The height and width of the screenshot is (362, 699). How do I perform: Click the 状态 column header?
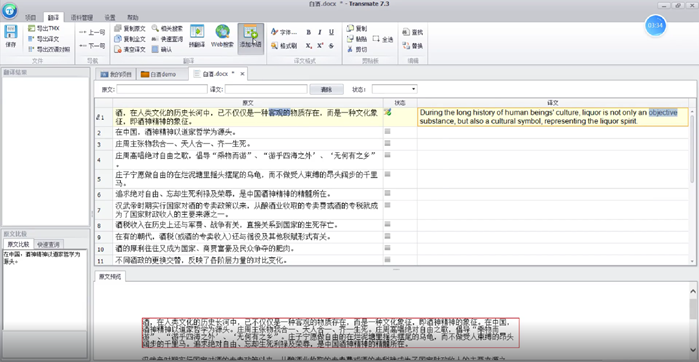400,103
